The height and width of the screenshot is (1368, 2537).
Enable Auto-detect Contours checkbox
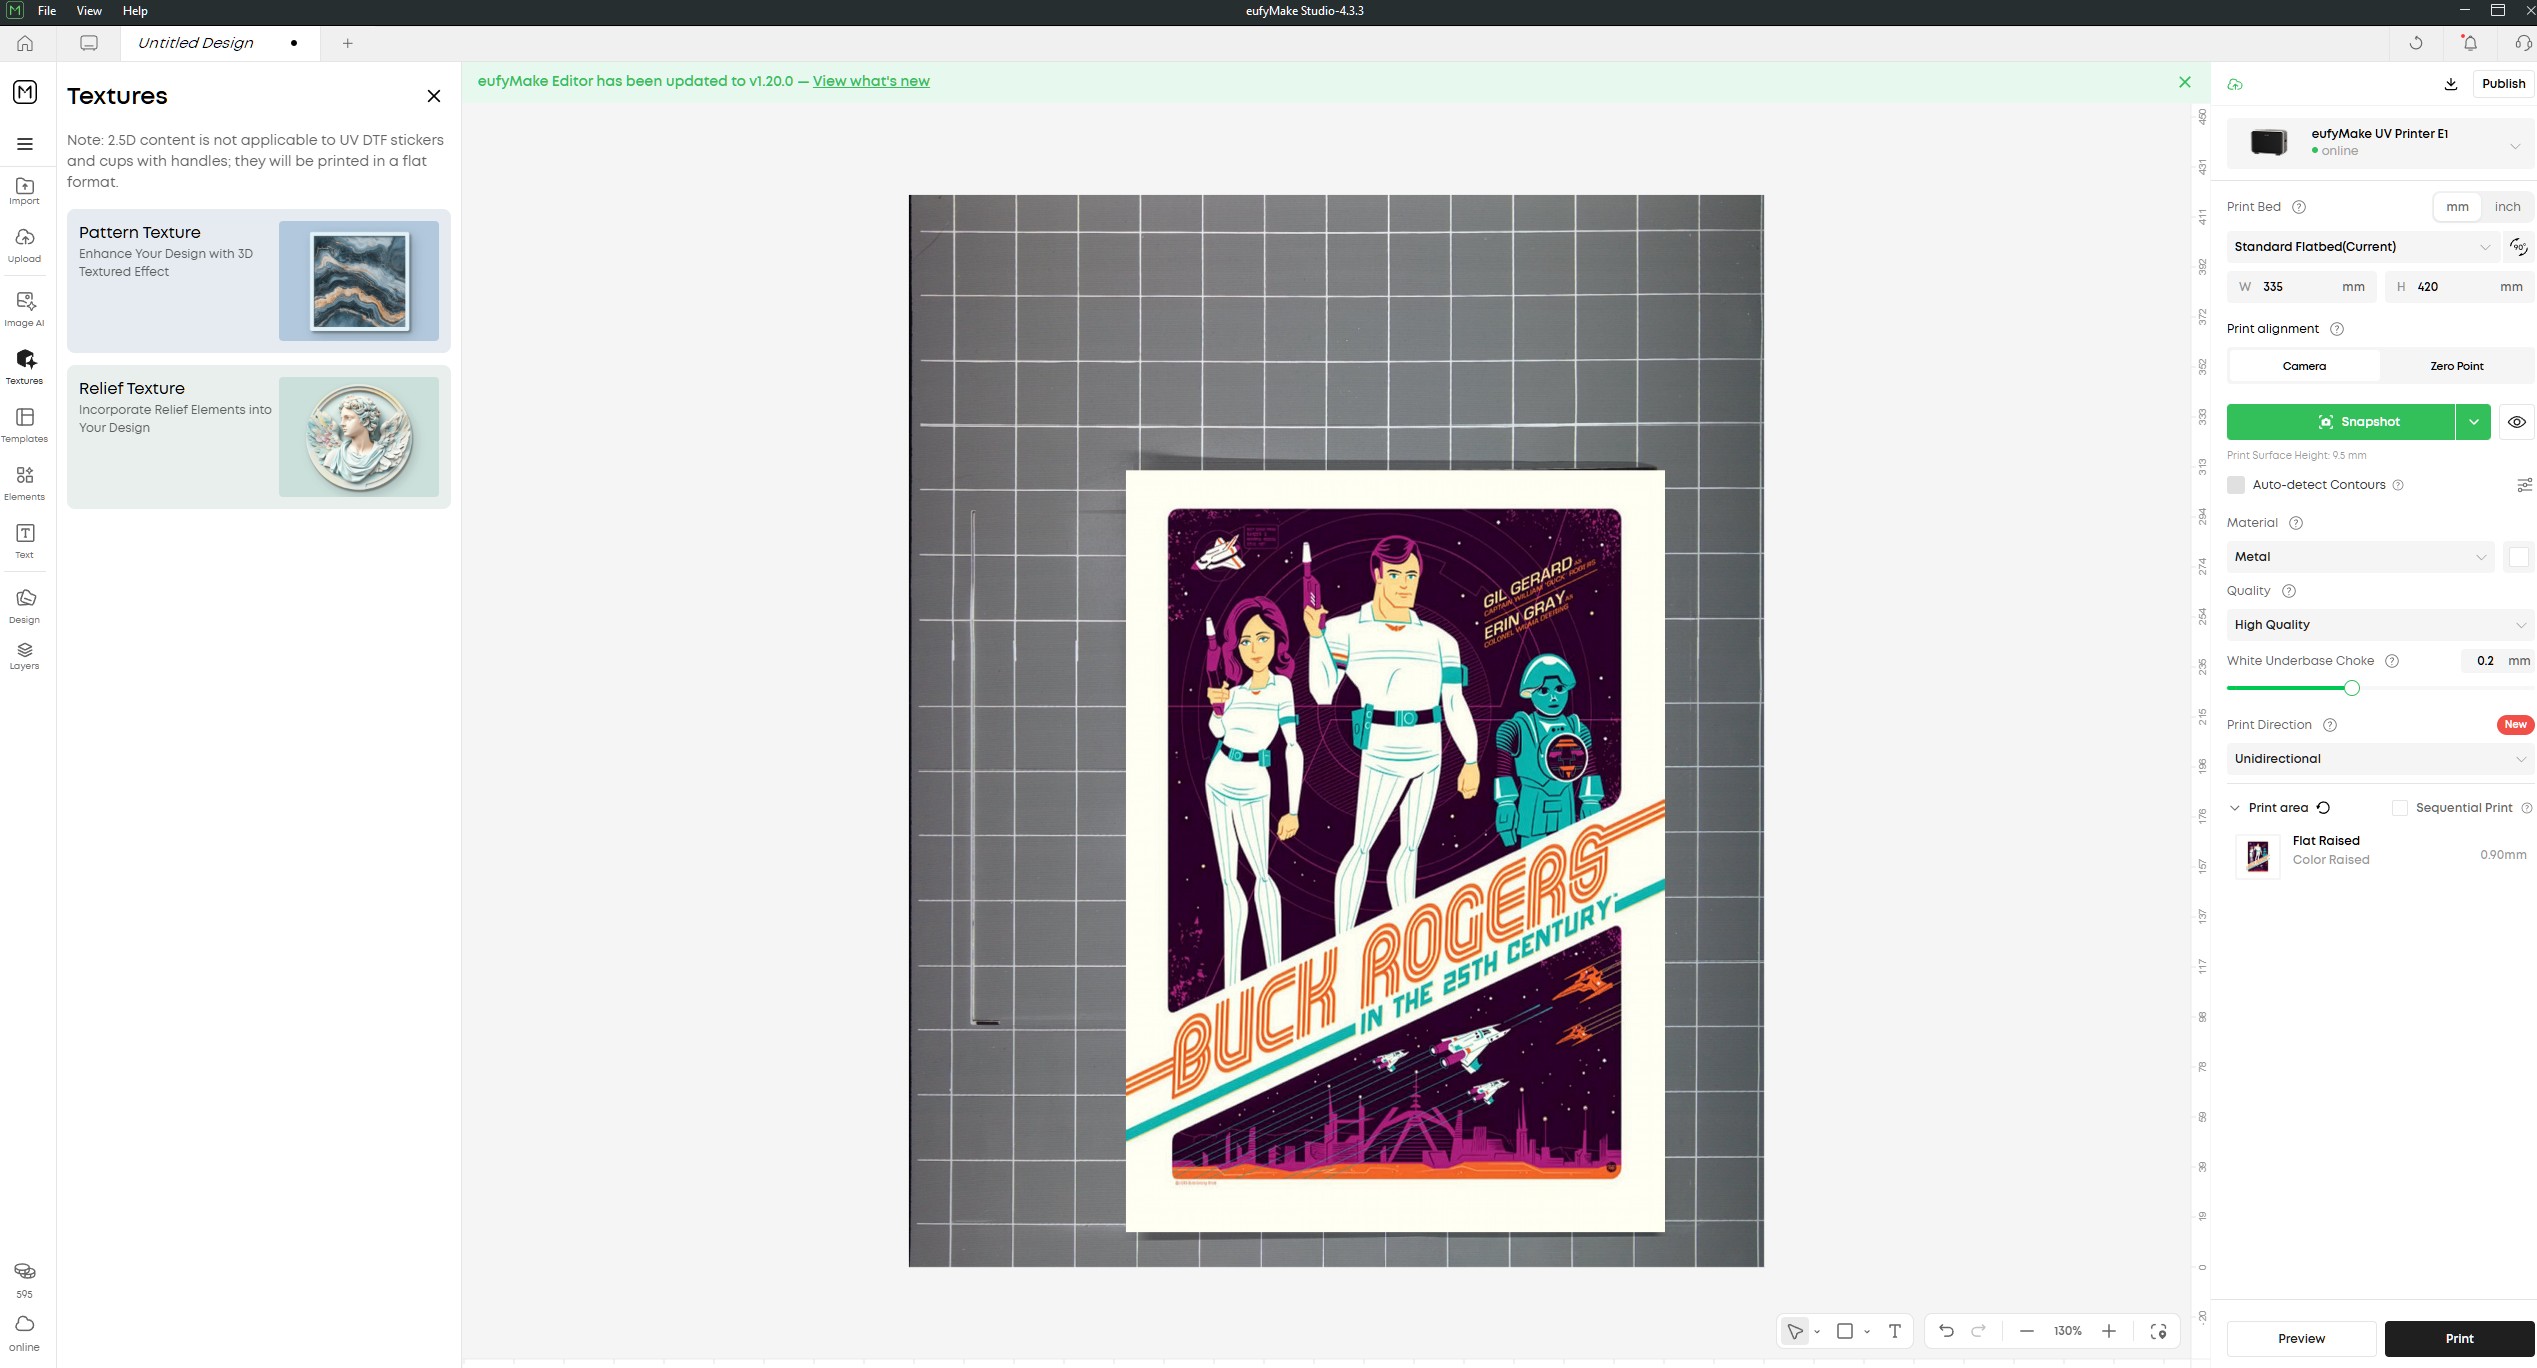(x=2236, y=485)
